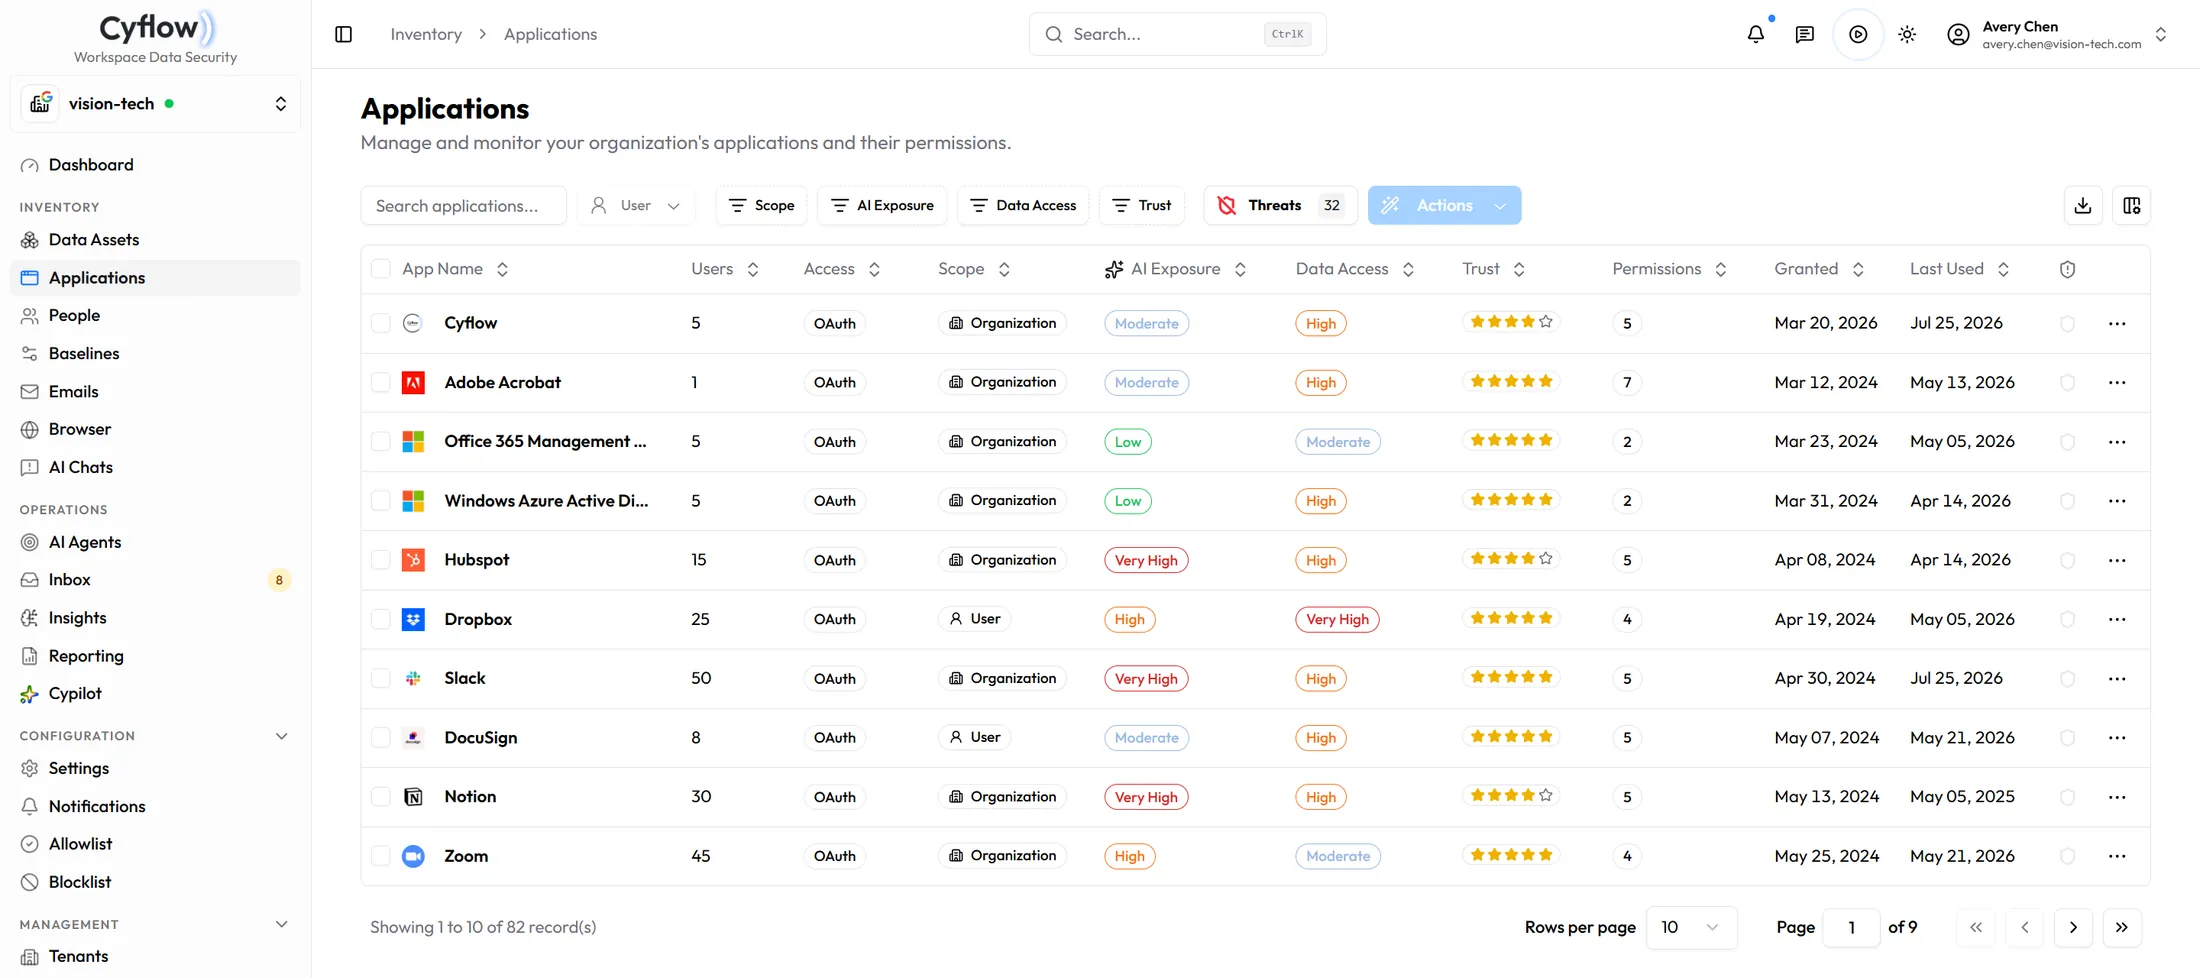Check the Slack row checkbox
Image resolution: width=2200 pixels, height=978 pixels.
click(x=380, y=678)
